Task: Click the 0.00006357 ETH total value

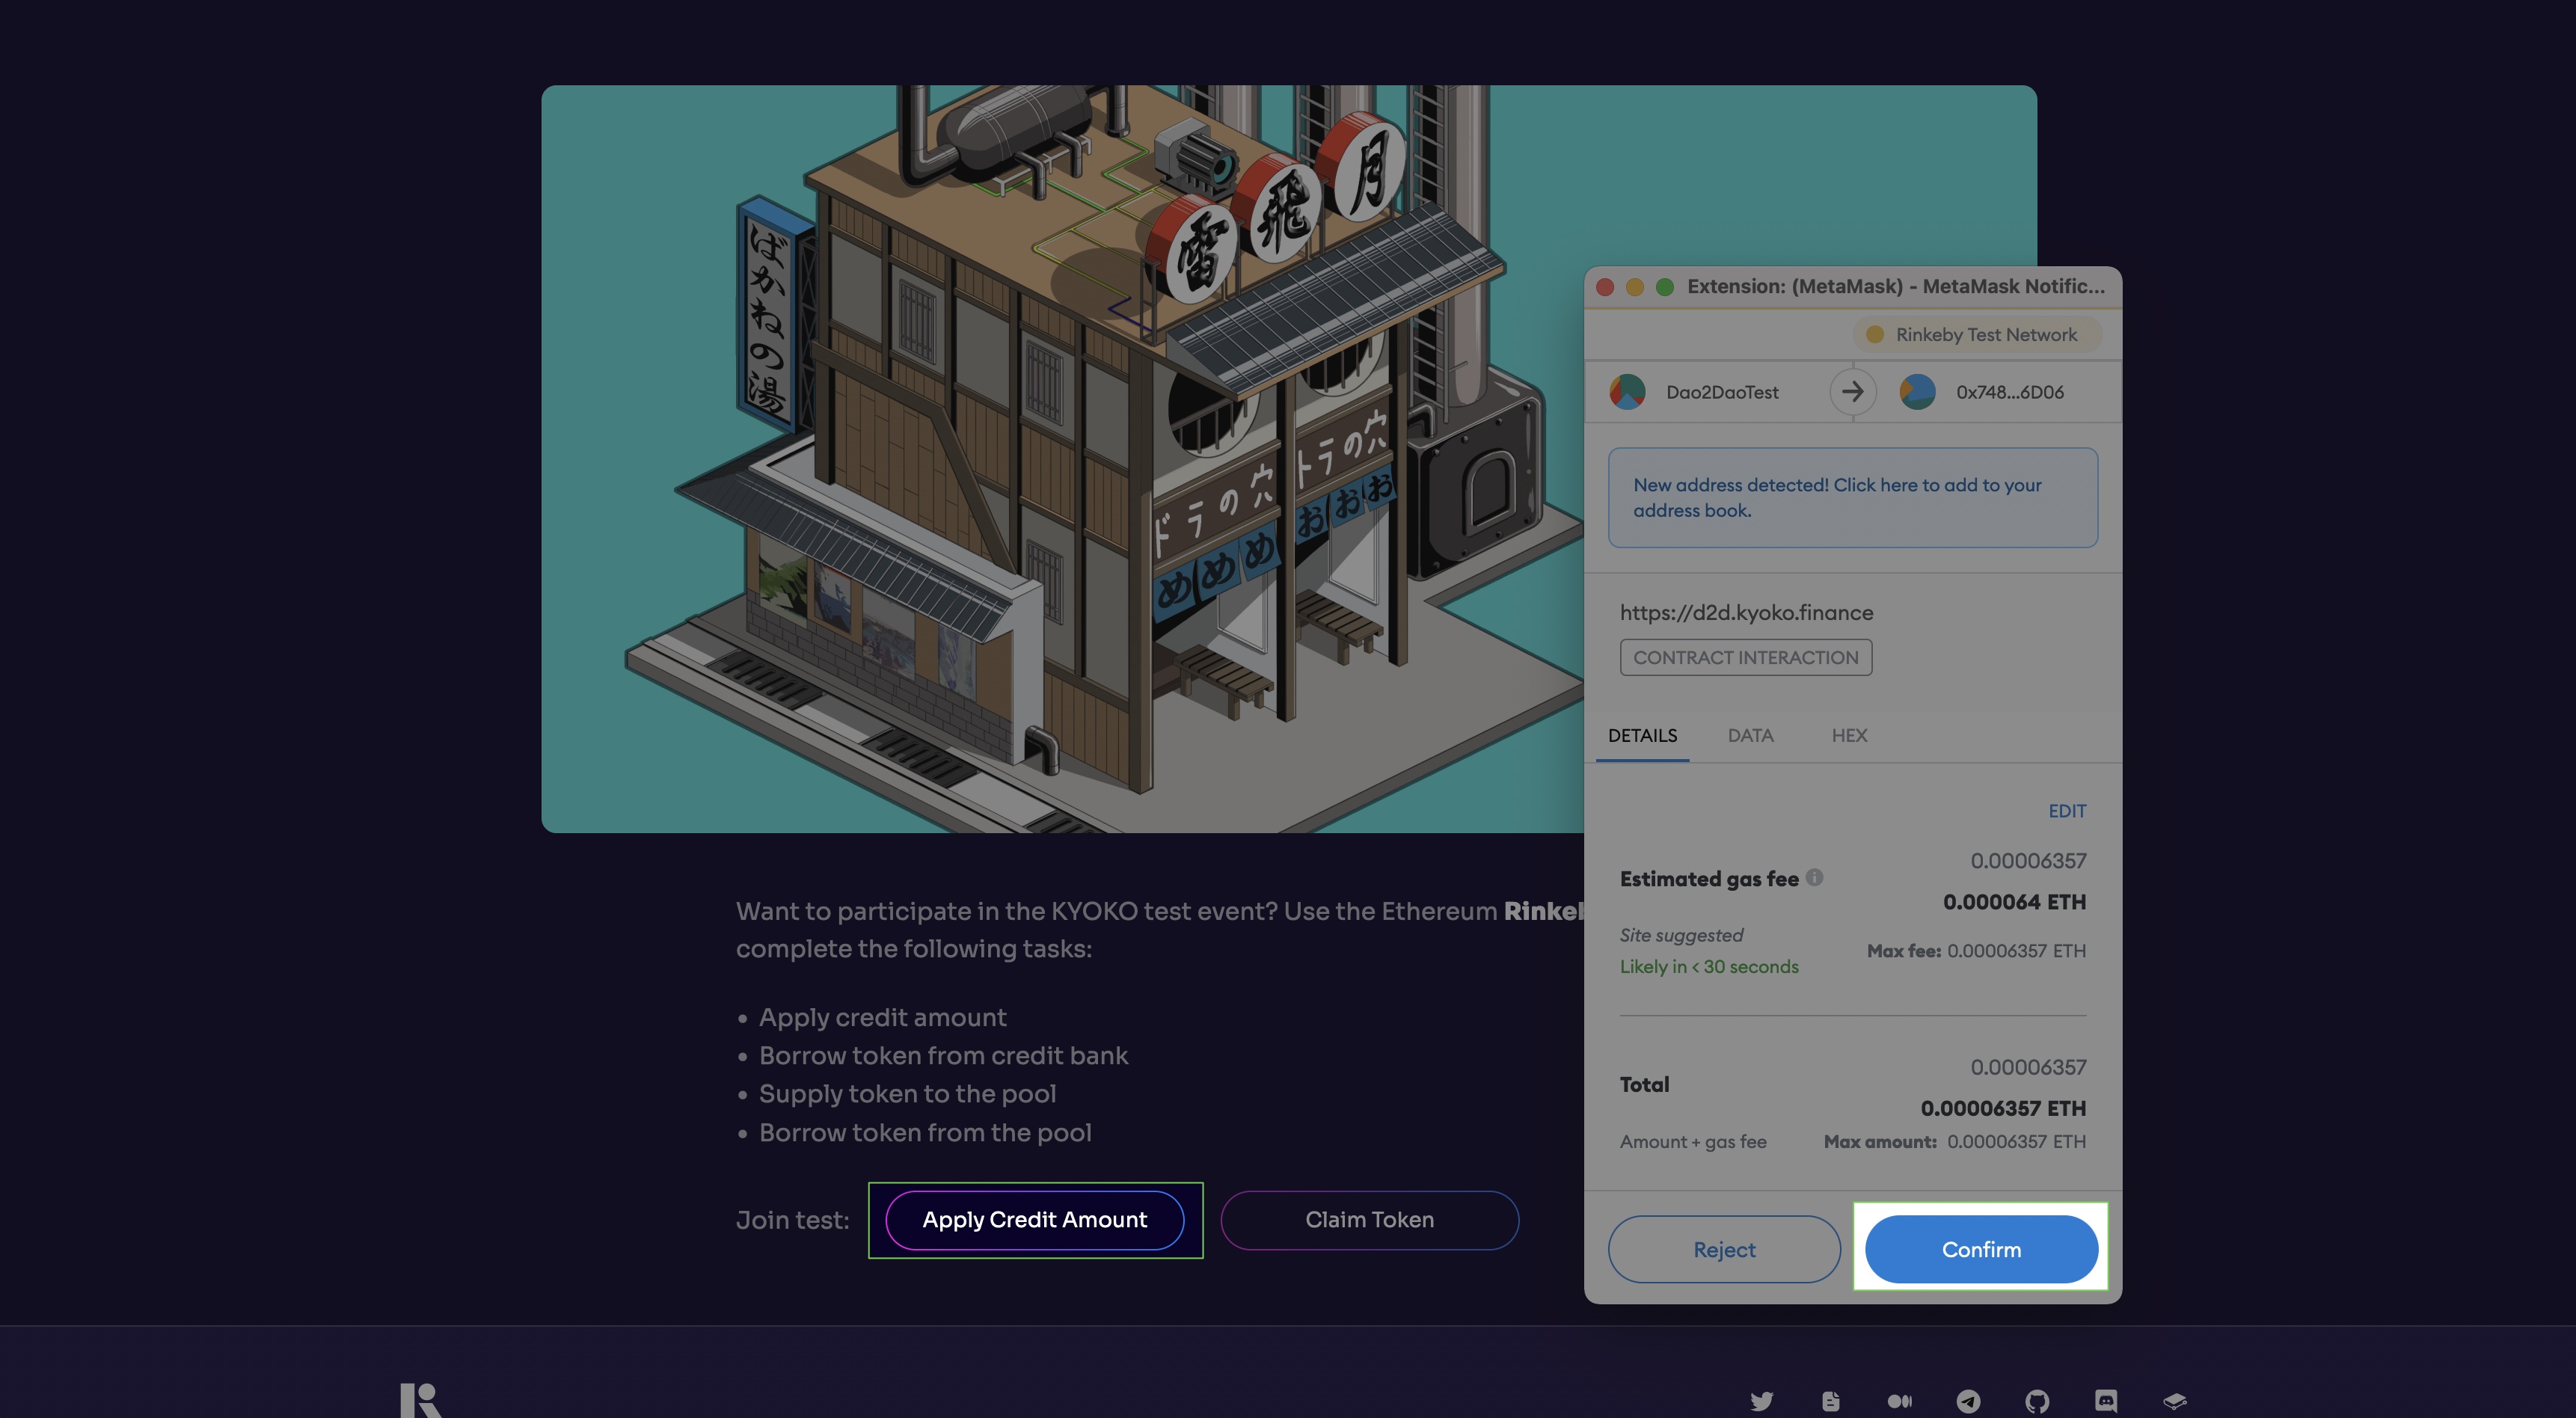Action: pyautogui.click(x=2003, y=1108)
